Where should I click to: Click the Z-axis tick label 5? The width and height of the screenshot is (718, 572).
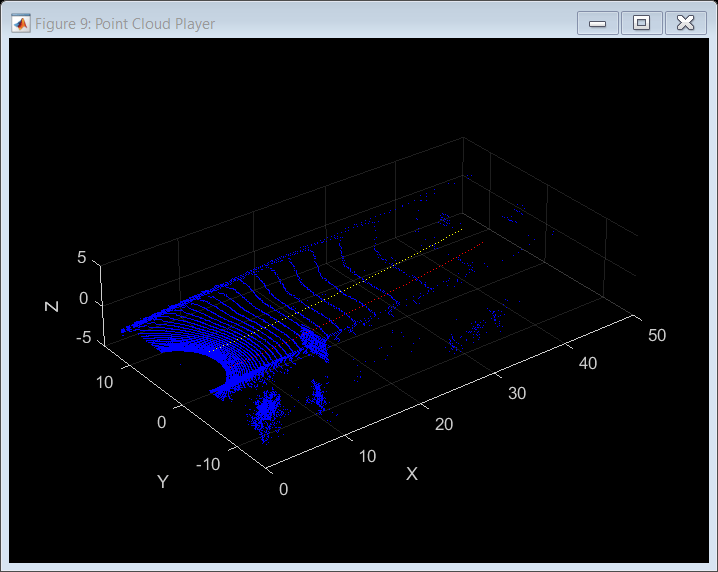coord(82,257)
